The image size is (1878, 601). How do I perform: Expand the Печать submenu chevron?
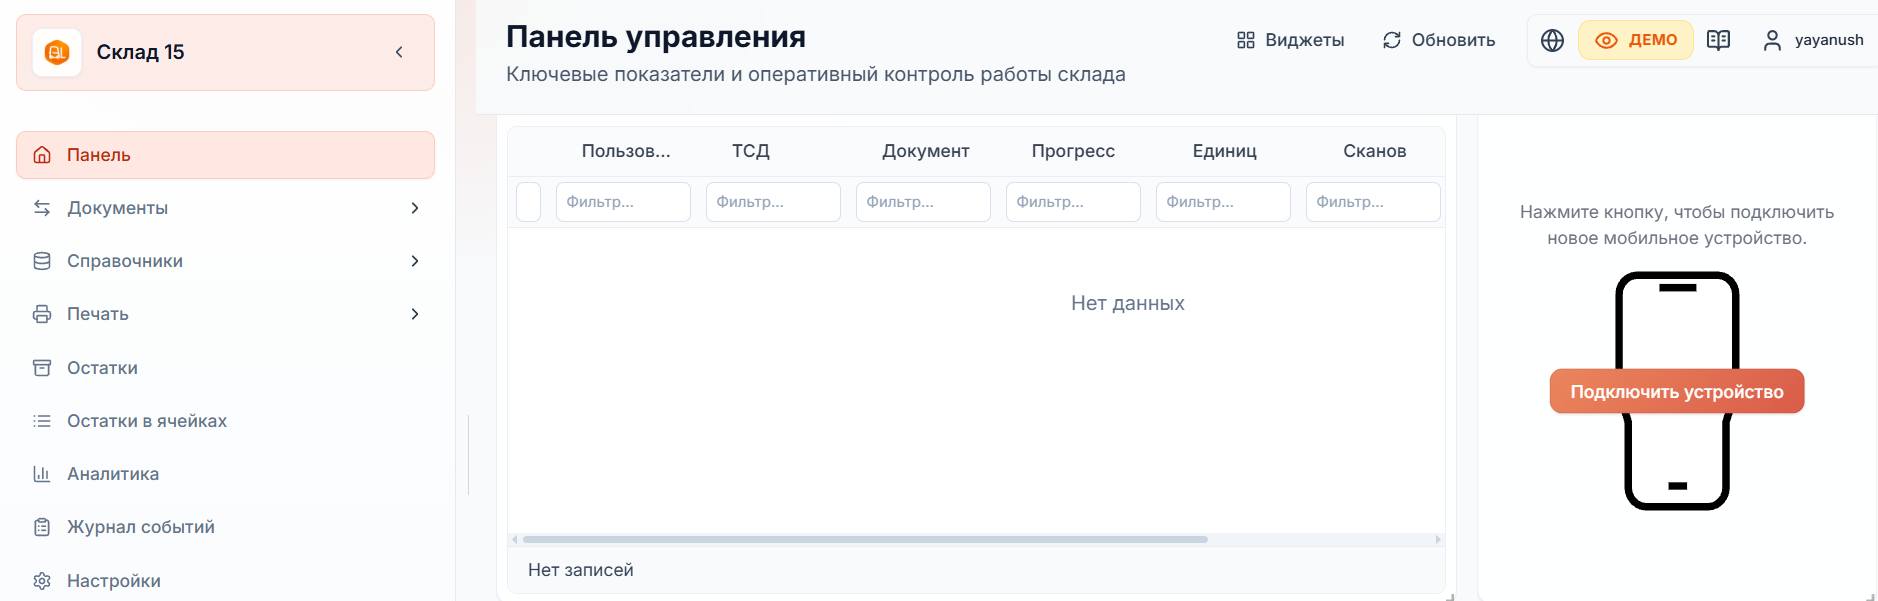click(415, 314)
